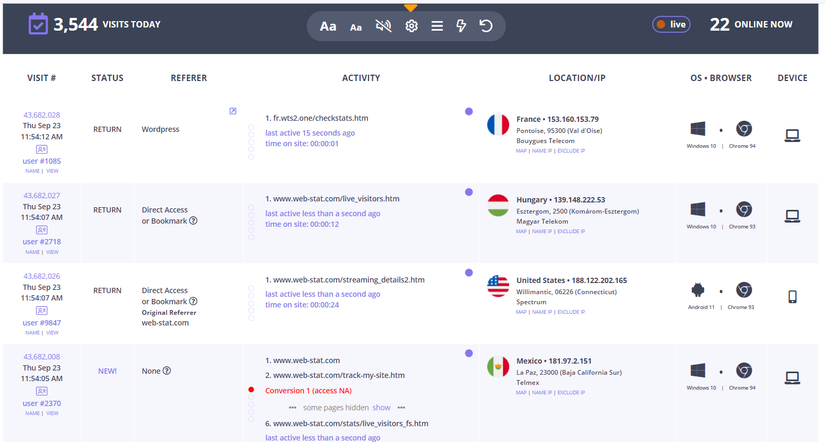825x442 pixels.
Task: Click help icon next to None referer
Action: point(167,370)
